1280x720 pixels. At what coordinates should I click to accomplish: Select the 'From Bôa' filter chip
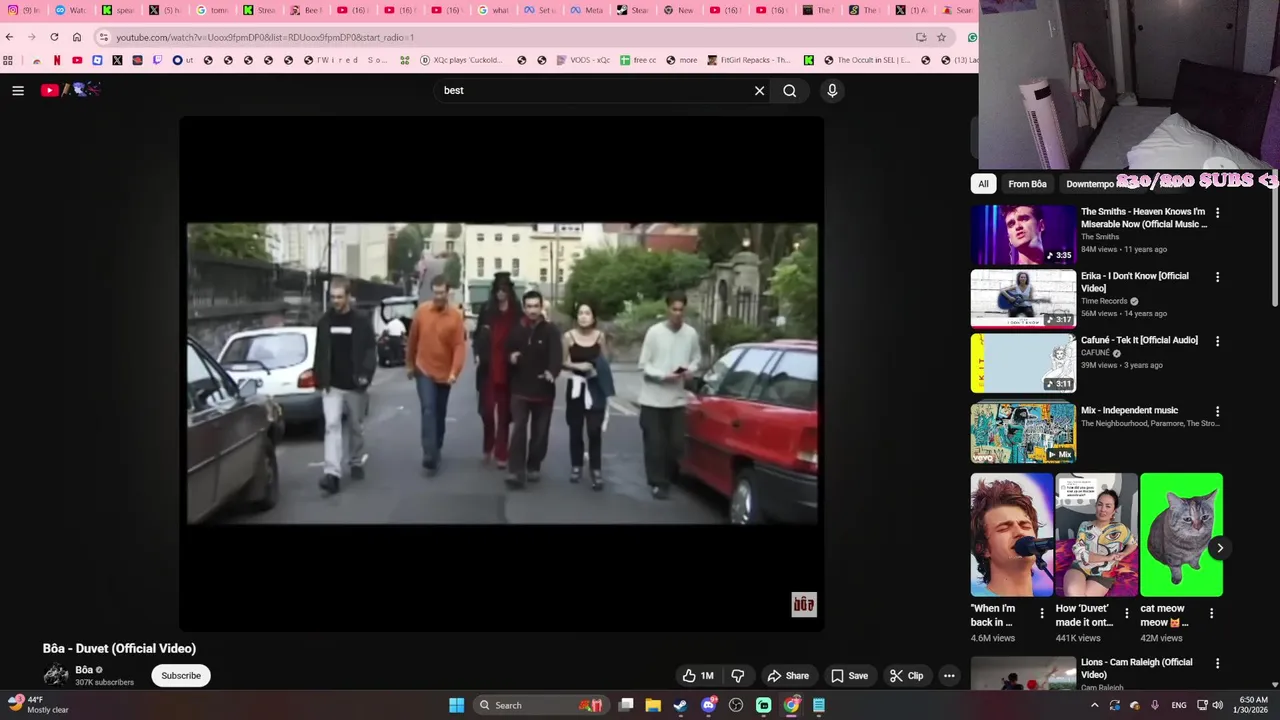click(x=1027, y=183)
